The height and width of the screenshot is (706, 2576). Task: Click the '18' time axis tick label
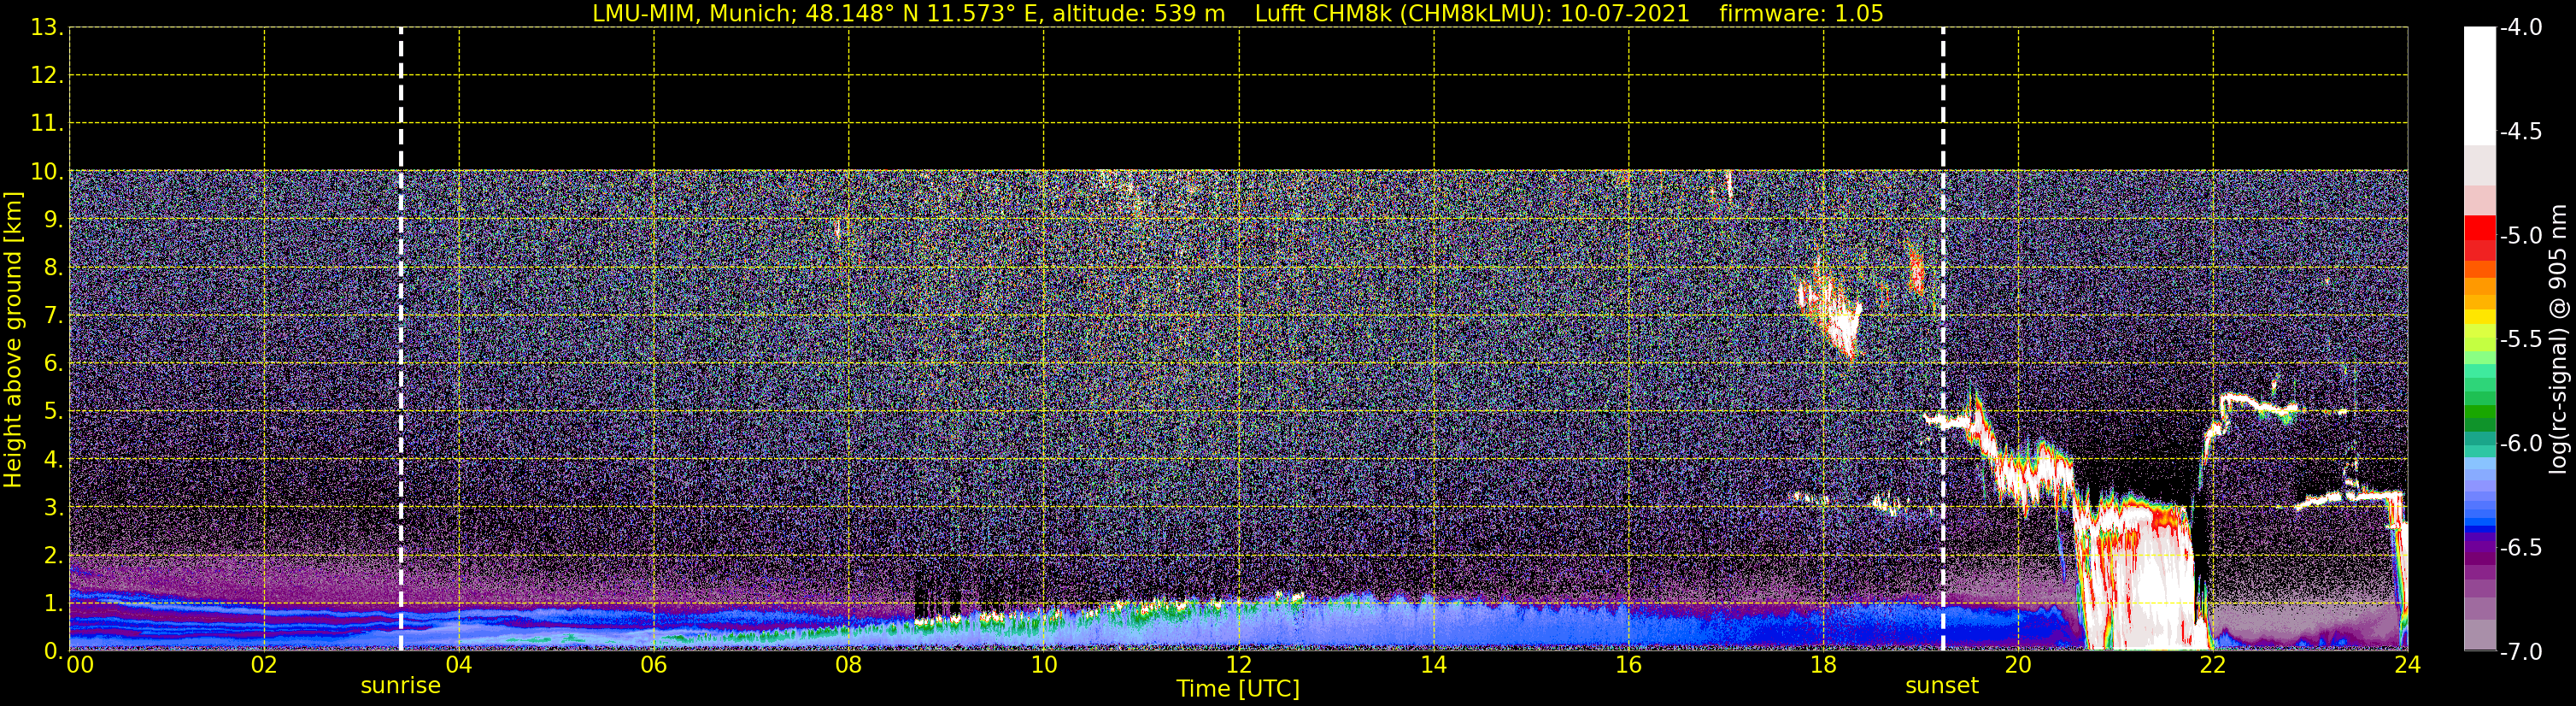pos(1823,665)
